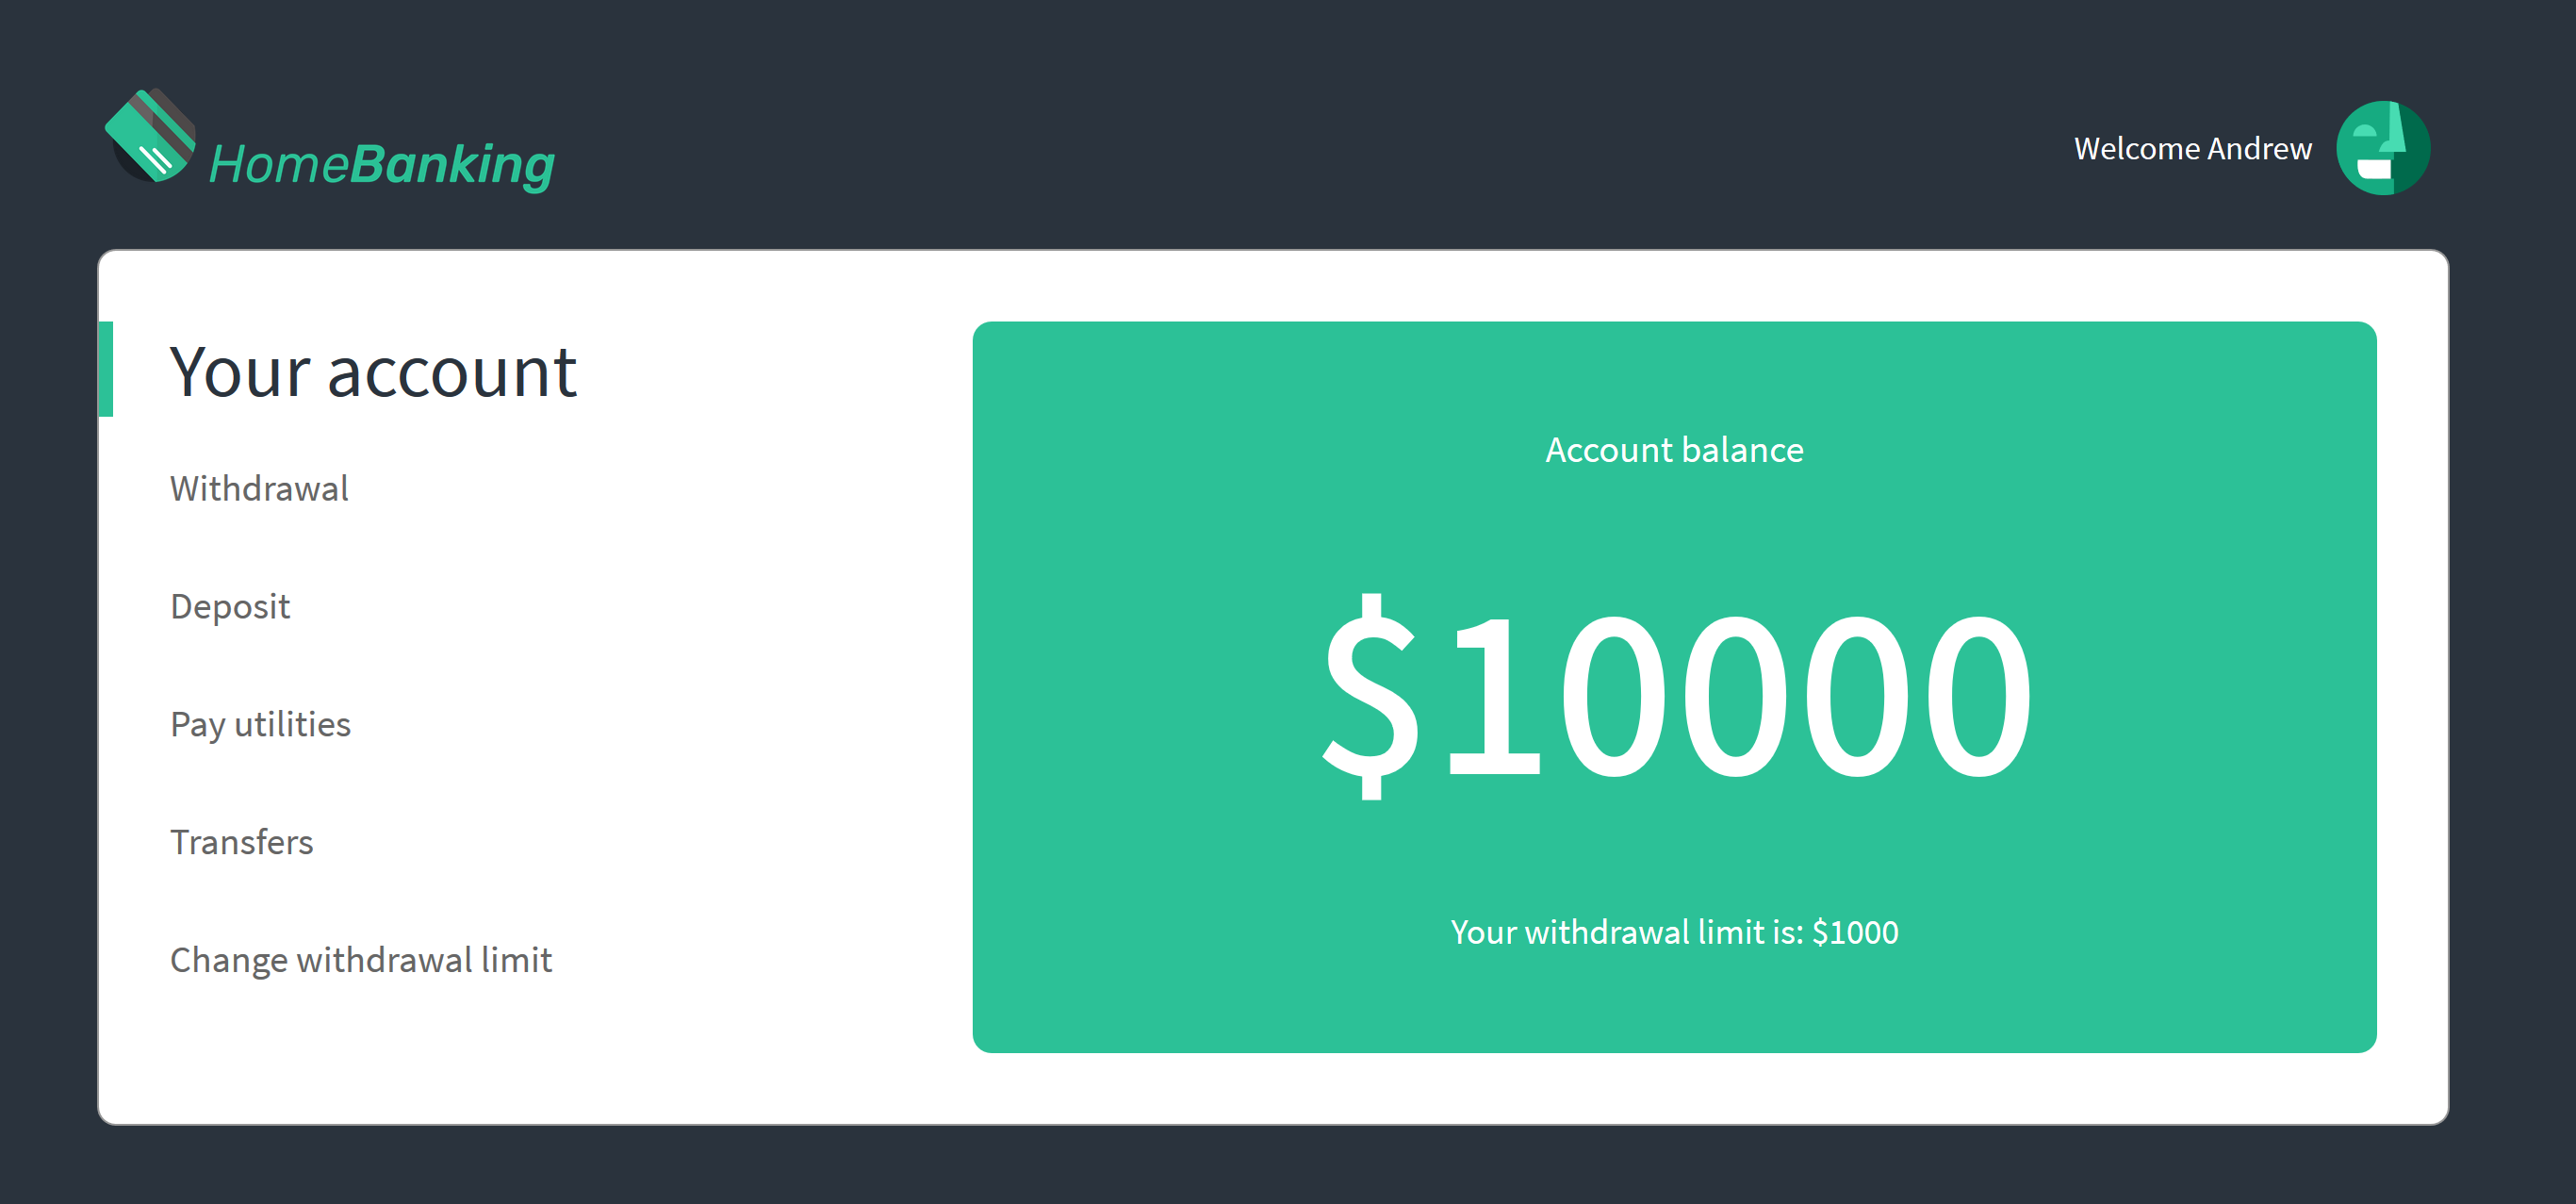Click the $1000 withdrawal limit value
The width and height of the screenshot is (2576, 1204).
click(1855, 932)
